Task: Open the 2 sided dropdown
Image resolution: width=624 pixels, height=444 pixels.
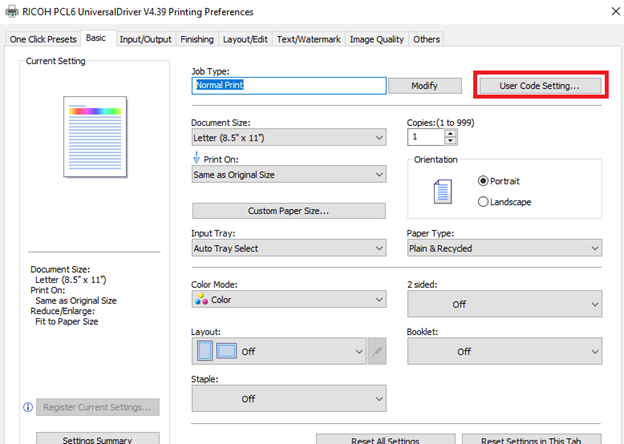Action: [x=505, y=304]
